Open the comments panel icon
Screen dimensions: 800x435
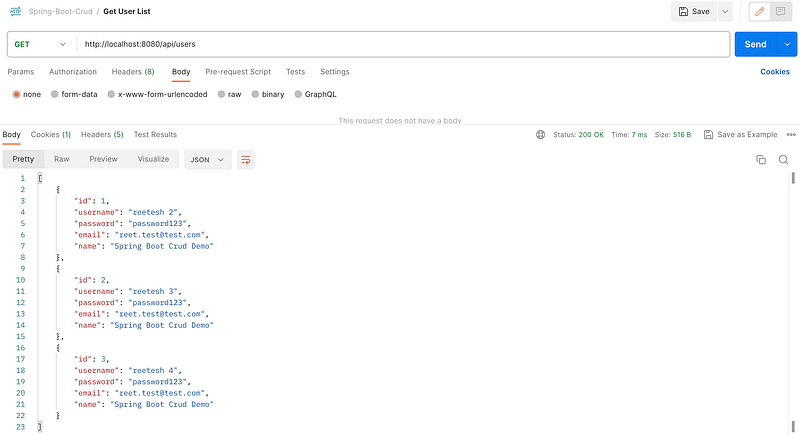[x=780, y=11]
